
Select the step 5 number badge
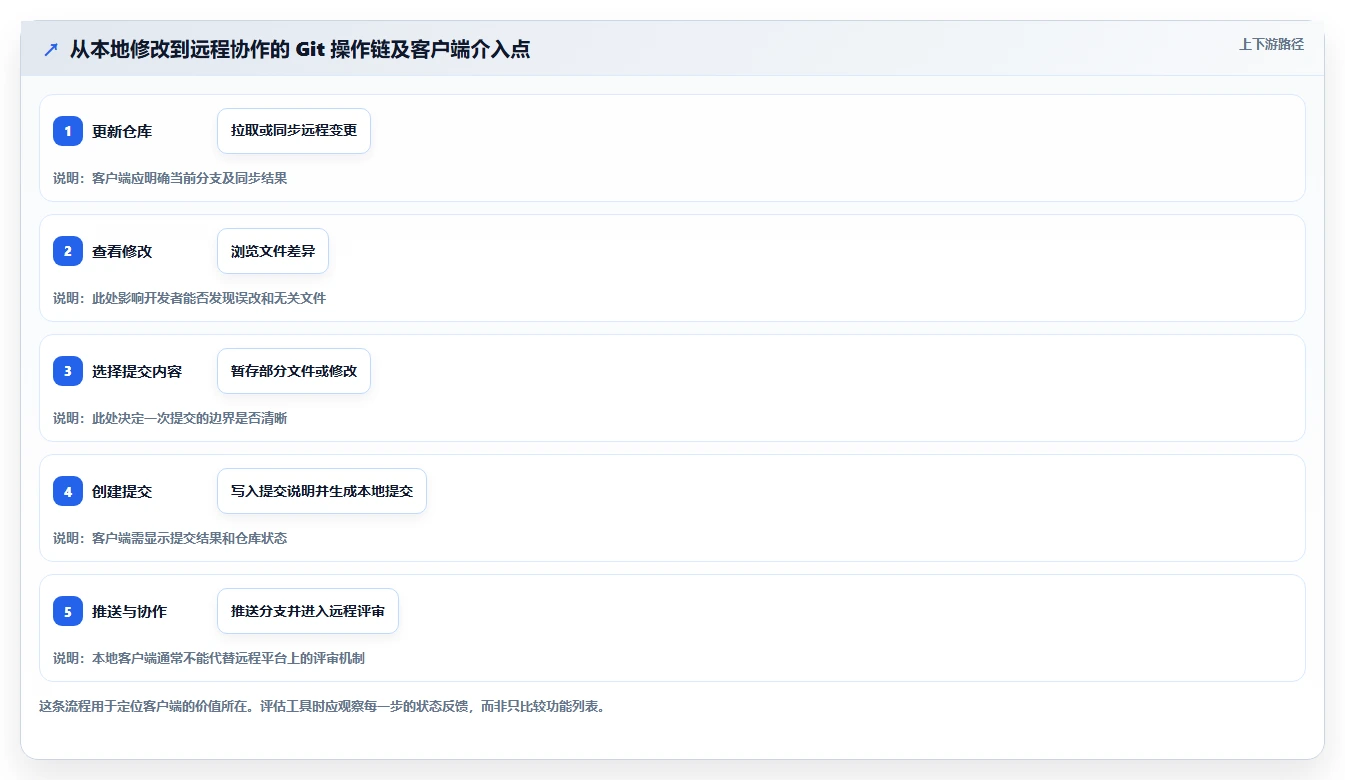68,611
